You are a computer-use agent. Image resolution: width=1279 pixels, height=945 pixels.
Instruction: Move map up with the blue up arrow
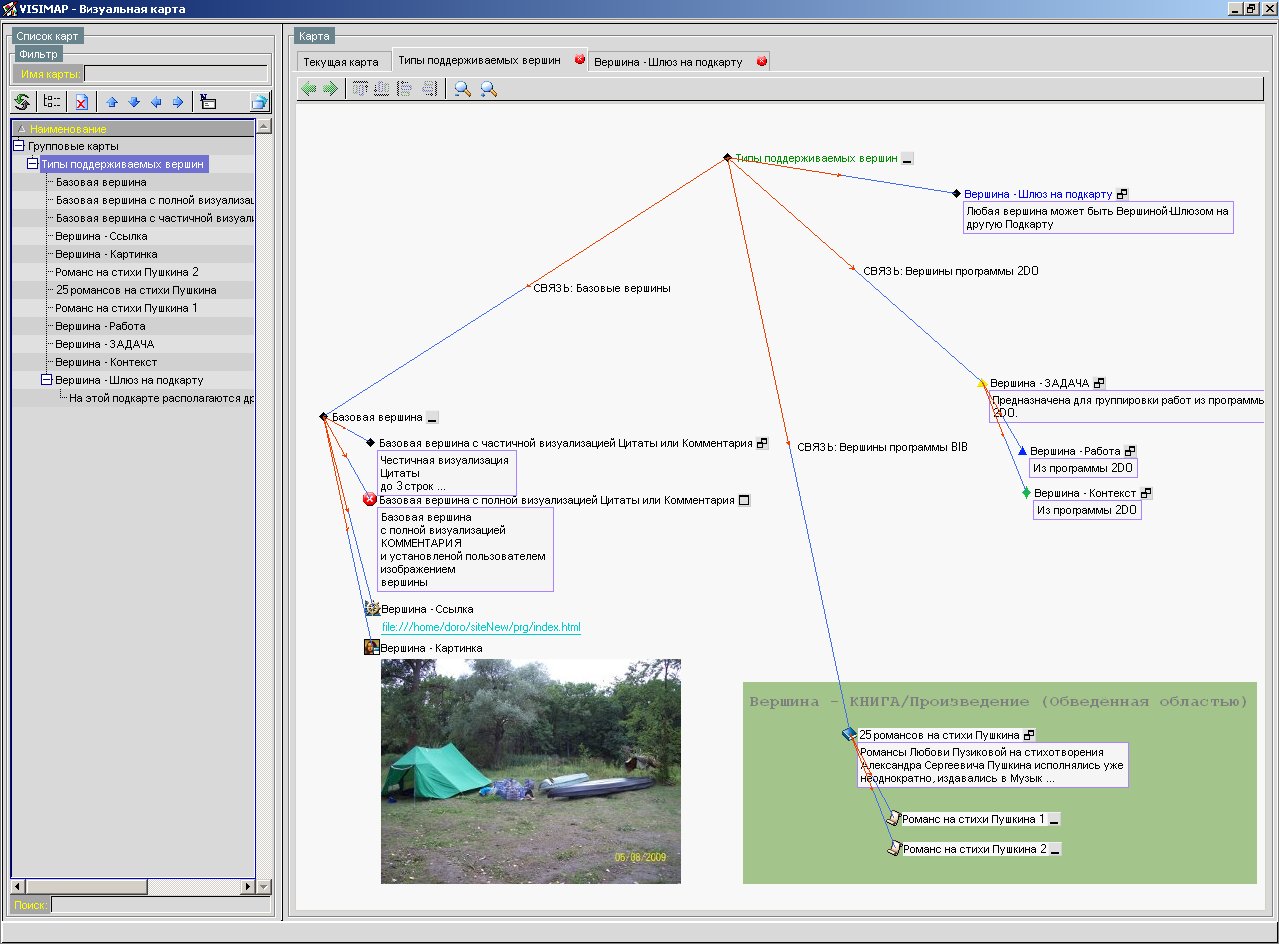pos(111,101)
